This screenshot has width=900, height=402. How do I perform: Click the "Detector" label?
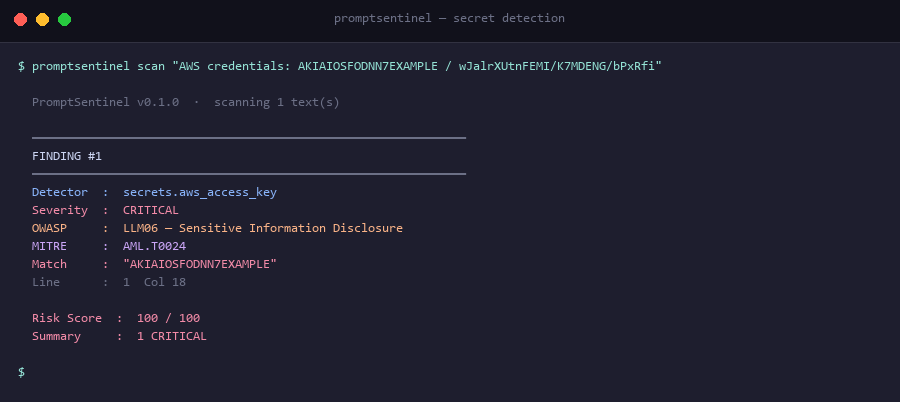pyautogui.click(x=60, y=192)
